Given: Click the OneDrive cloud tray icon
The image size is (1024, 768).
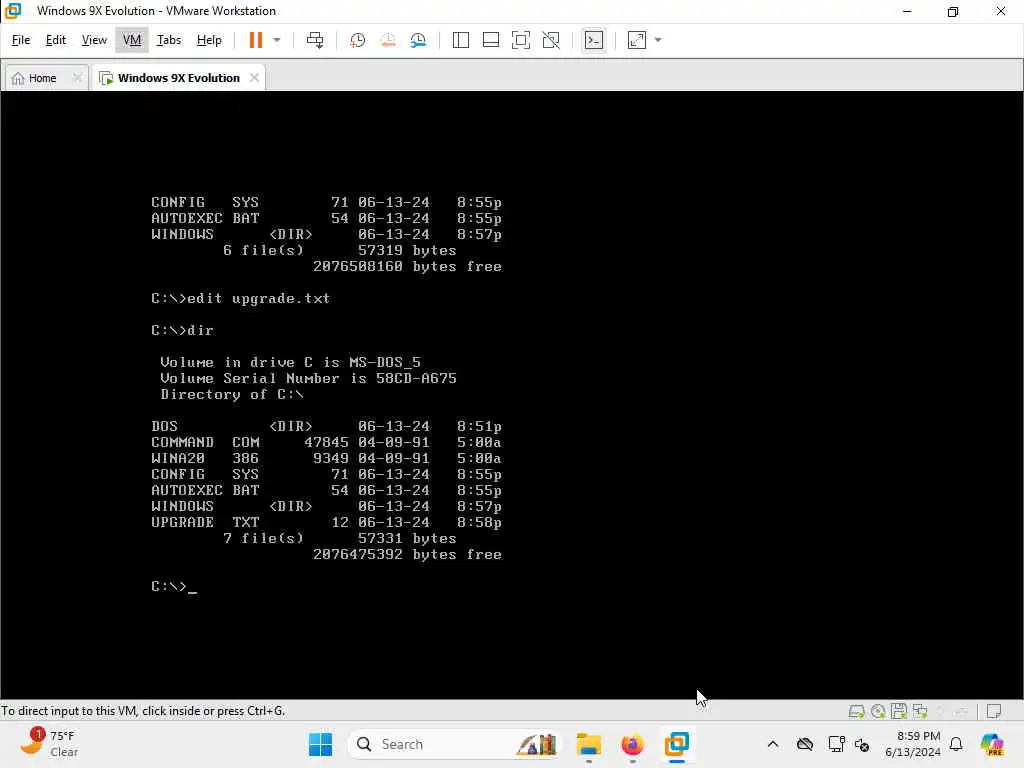Looking at the screenshot, I should pyautogui.click(x=805, y=744).
